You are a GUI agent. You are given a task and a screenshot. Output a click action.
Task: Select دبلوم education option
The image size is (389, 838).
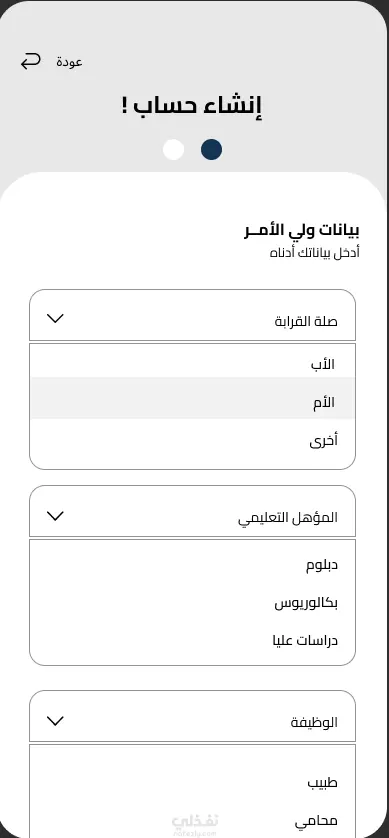[192, 565]
